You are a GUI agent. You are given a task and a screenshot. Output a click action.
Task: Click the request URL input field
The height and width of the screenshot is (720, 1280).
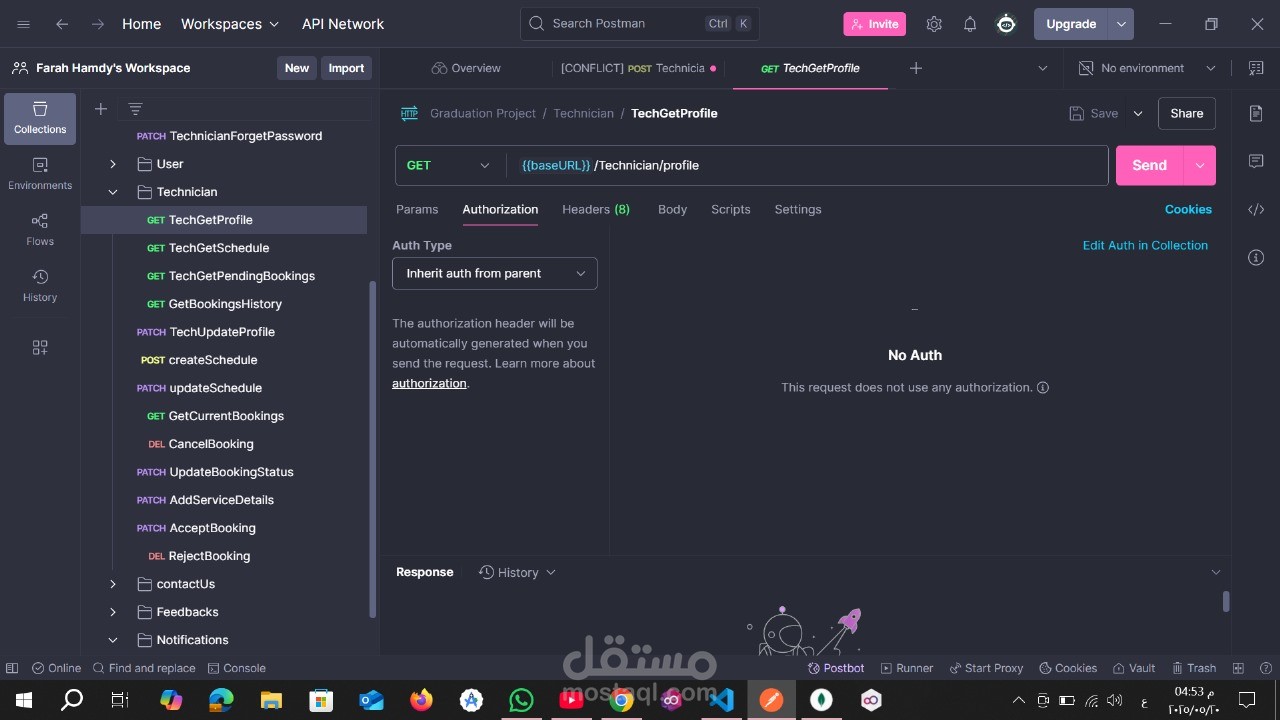click(x=808, y=166)
